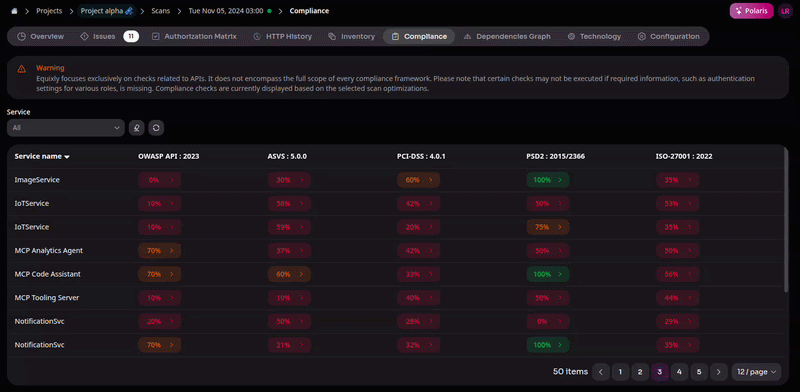Image resolution: width=800 pixels, height=392 pixels.
Task: Open ImageService ISO-27001 35% score
Action: pos(678,180)
